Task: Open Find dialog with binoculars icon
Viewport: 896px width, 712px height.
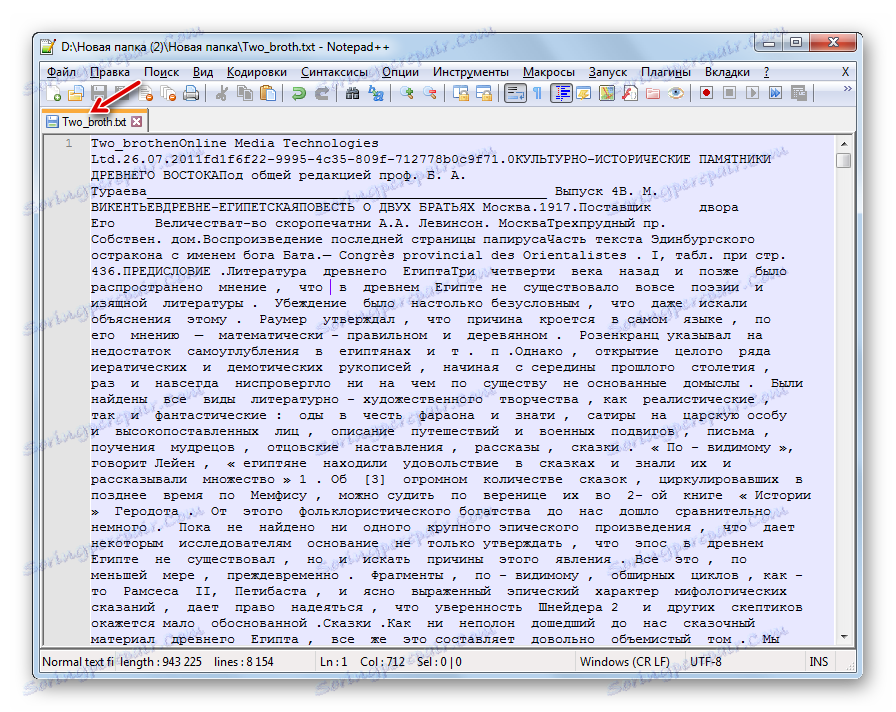Action: 353,93
